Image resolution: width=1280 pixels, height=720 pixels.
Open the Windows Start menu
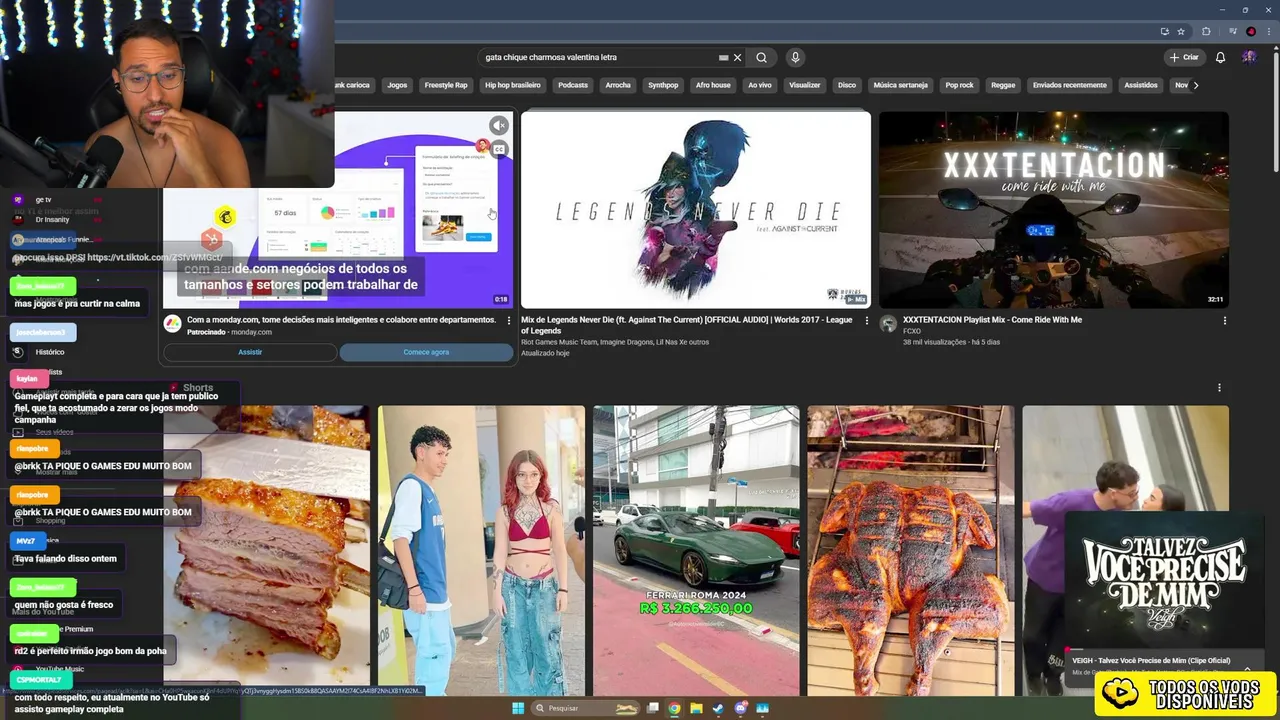[x=518, y=708]
